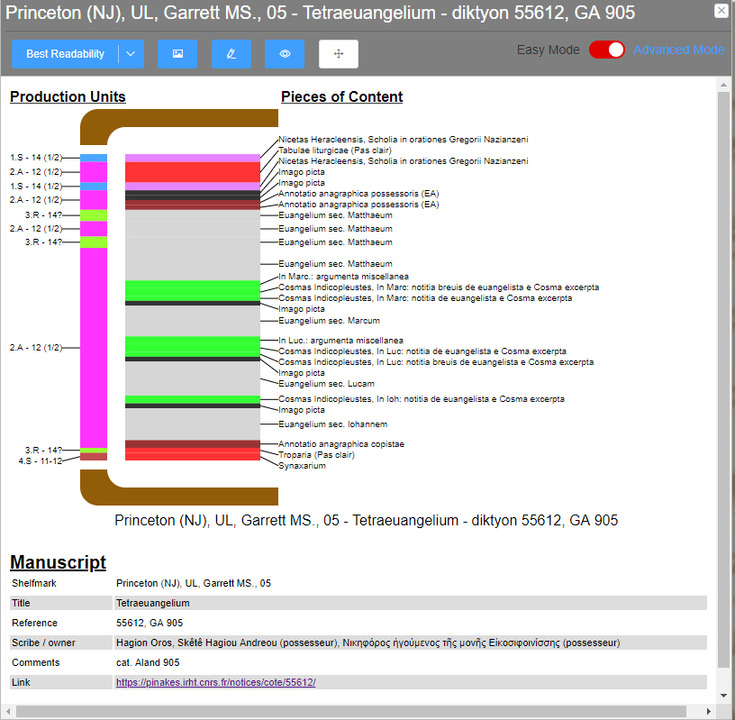Select the reddish 4.S - 11-12 unit block
The height and width of the screenshot is (720, 735).
tap(93, 457)
